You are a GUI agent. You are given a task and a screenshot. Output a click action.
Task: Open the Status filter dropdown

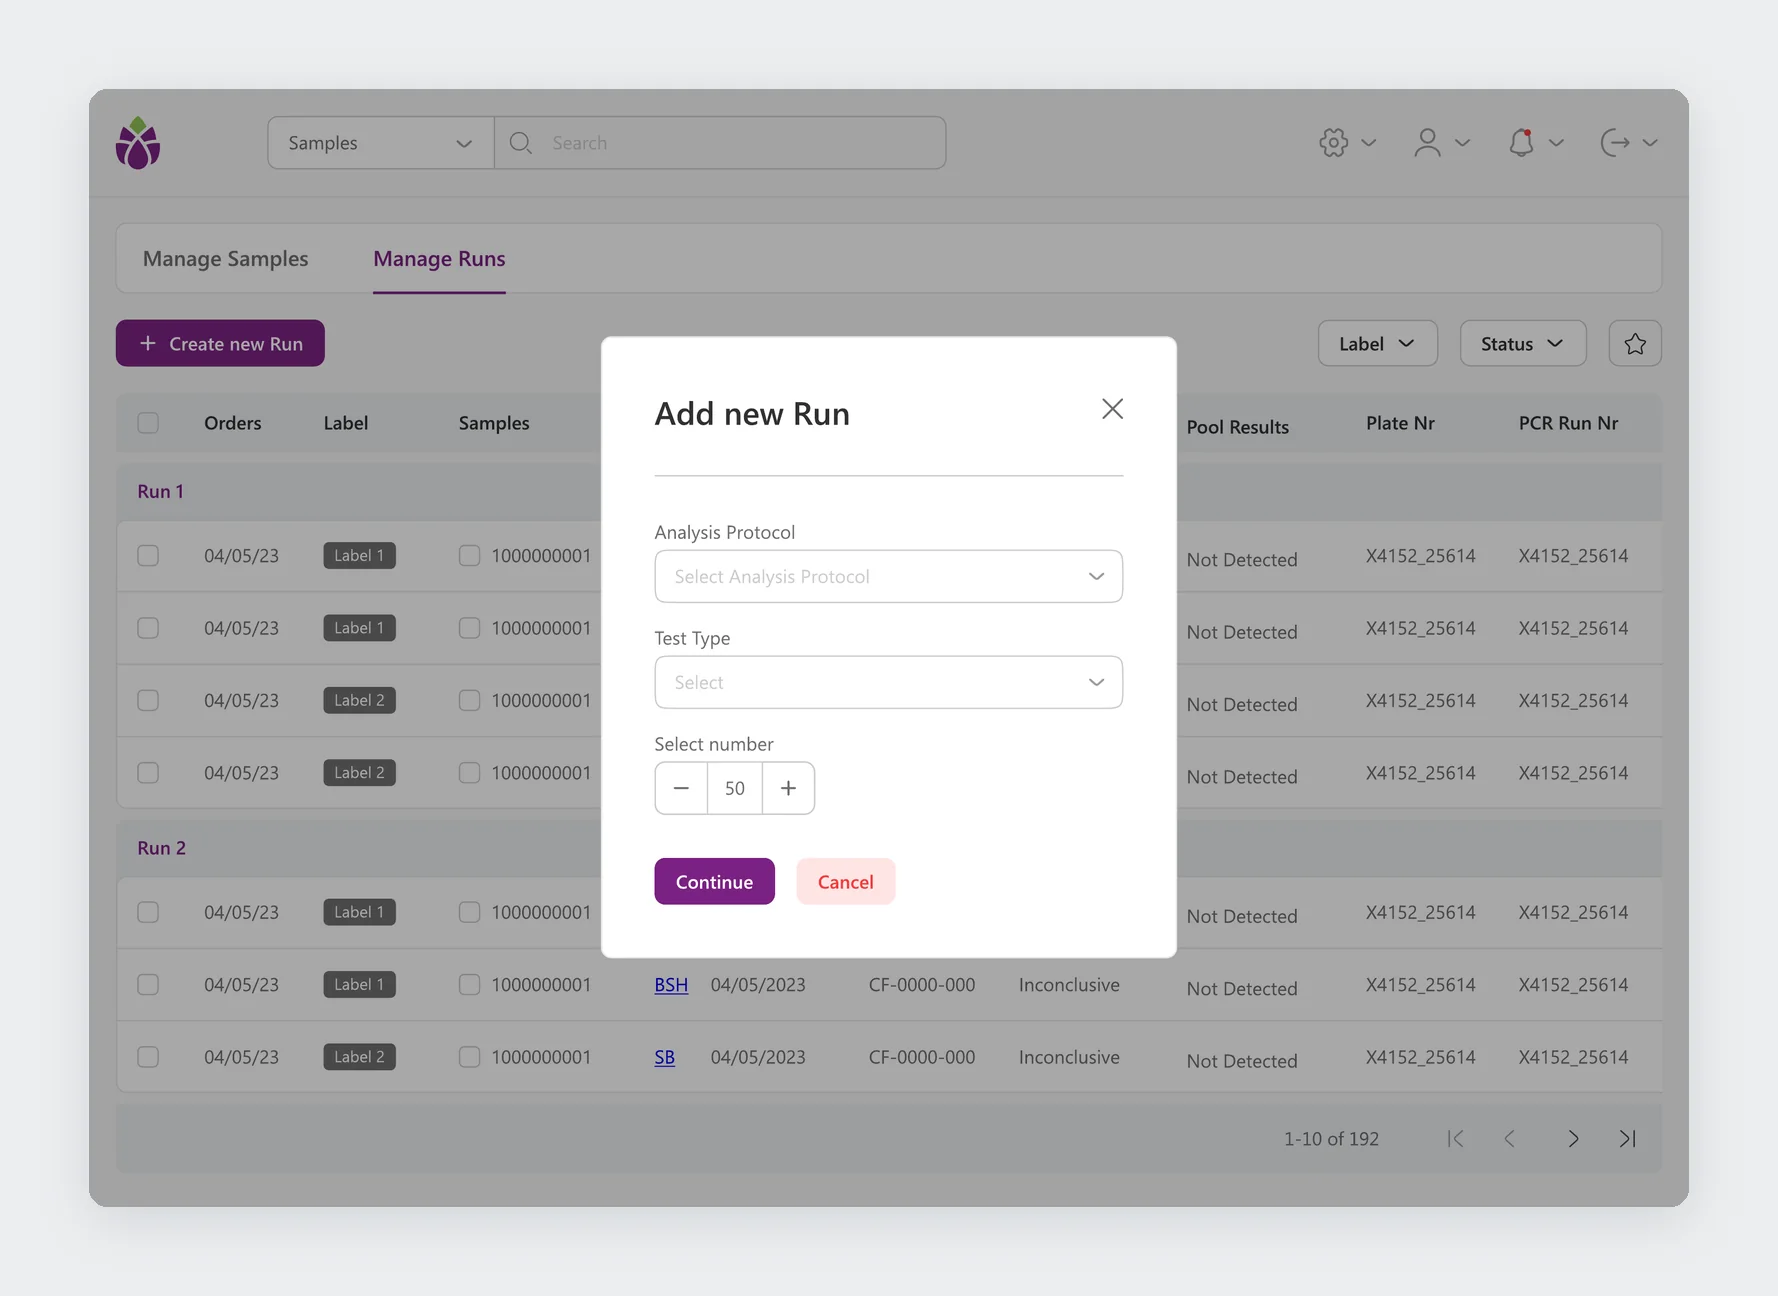1522,344
